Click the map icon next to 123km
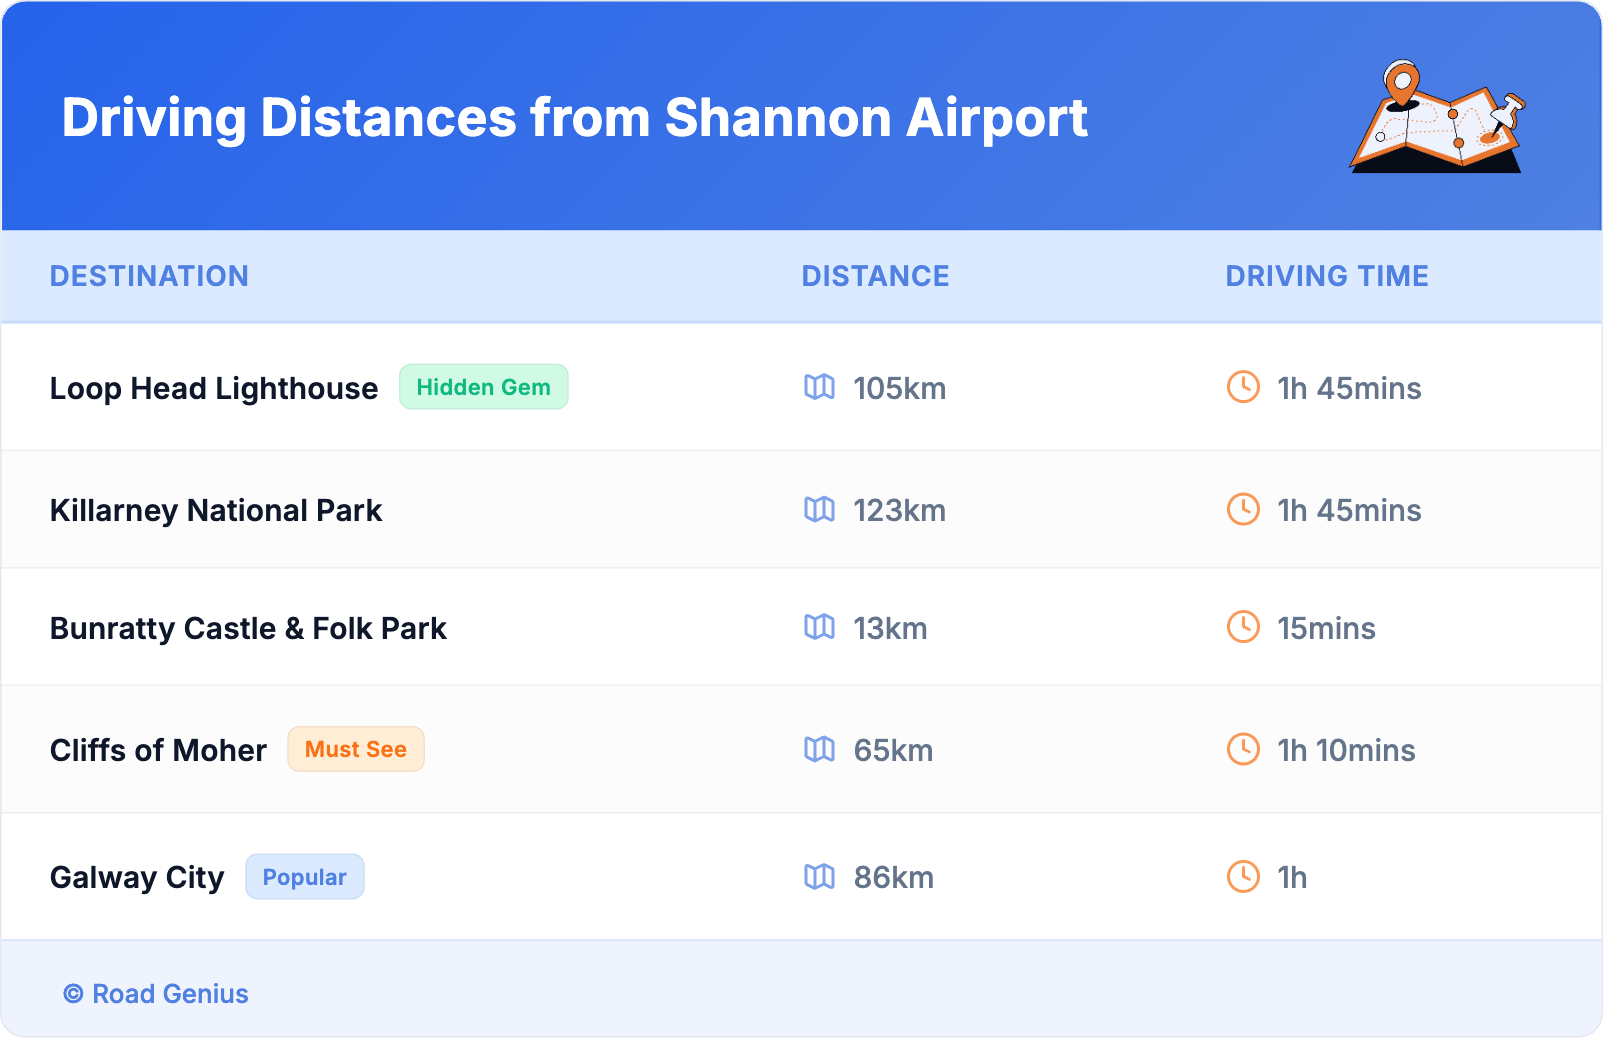Screen dimensions: 1604x1038 (819, 510)
